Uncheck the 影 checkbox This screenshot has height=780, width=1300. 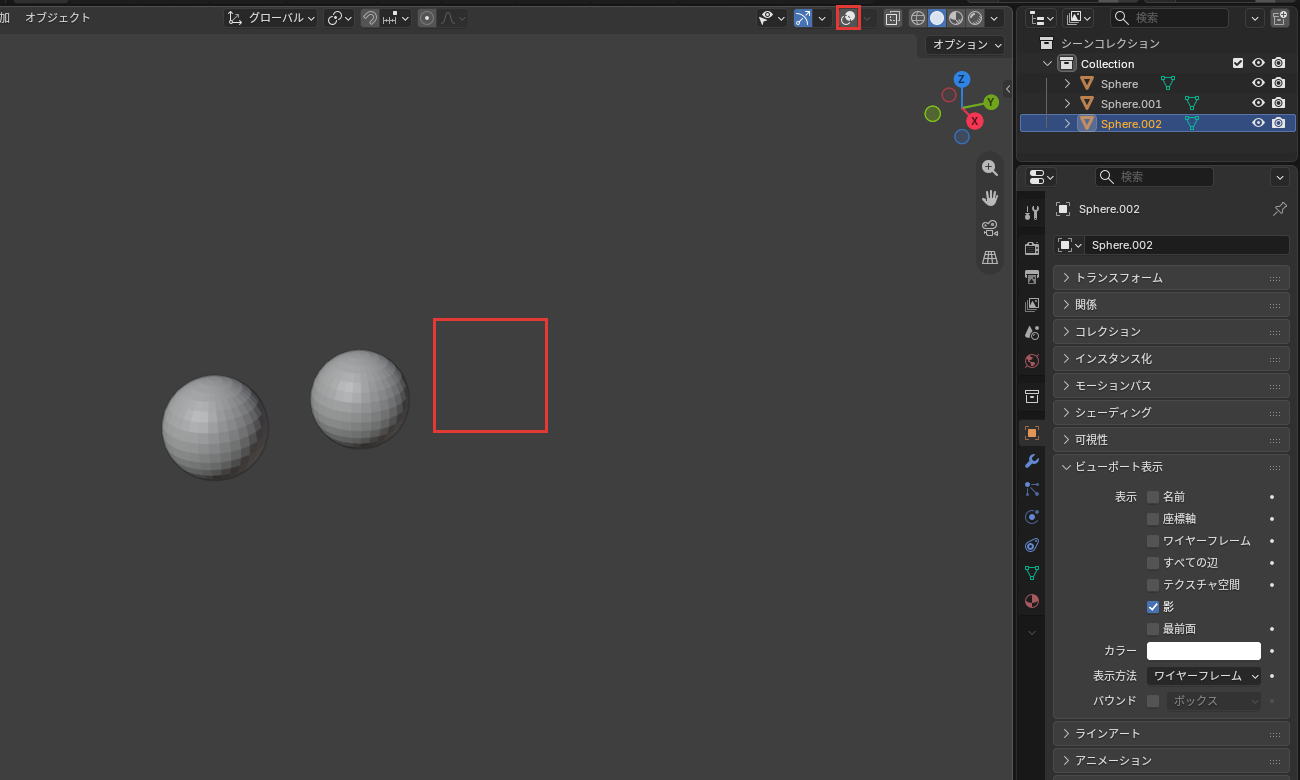1153,607
